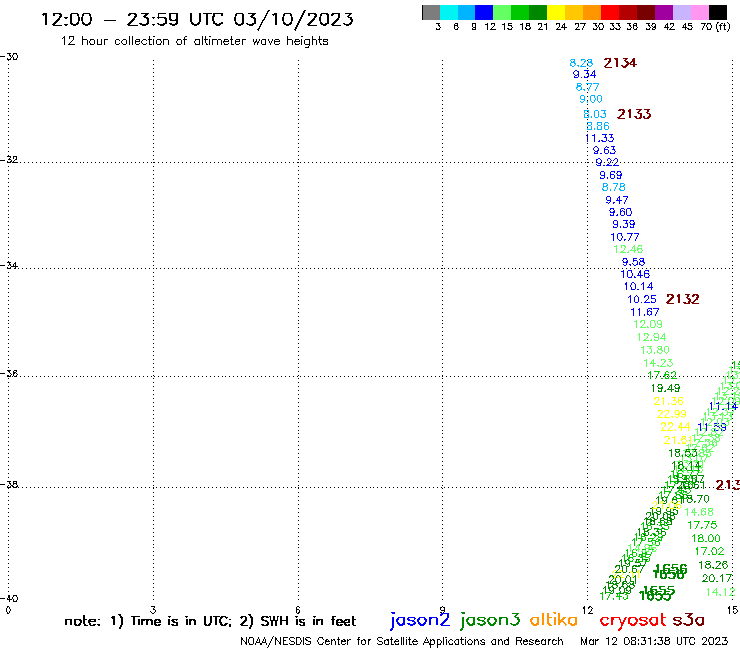Image resolution: width=740 pixels, height=650 pixels.
Task: Click the 'jason3' satellite label
Action: pos(490,620)
